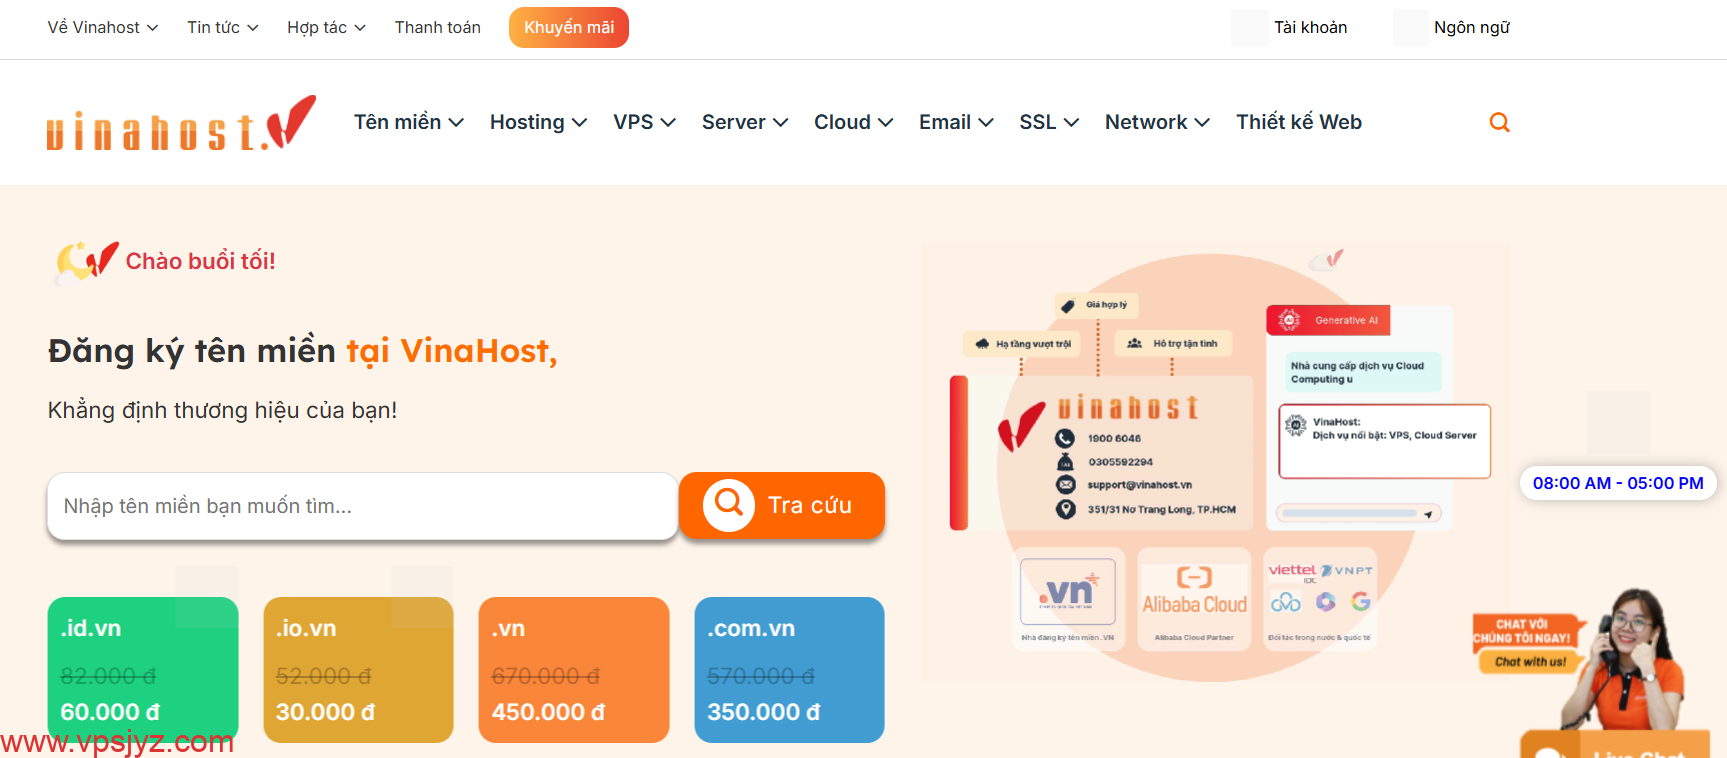Click the Khuyến mãi promotion button
Viewport: 1727px width, 758px height.
point(569,27)
